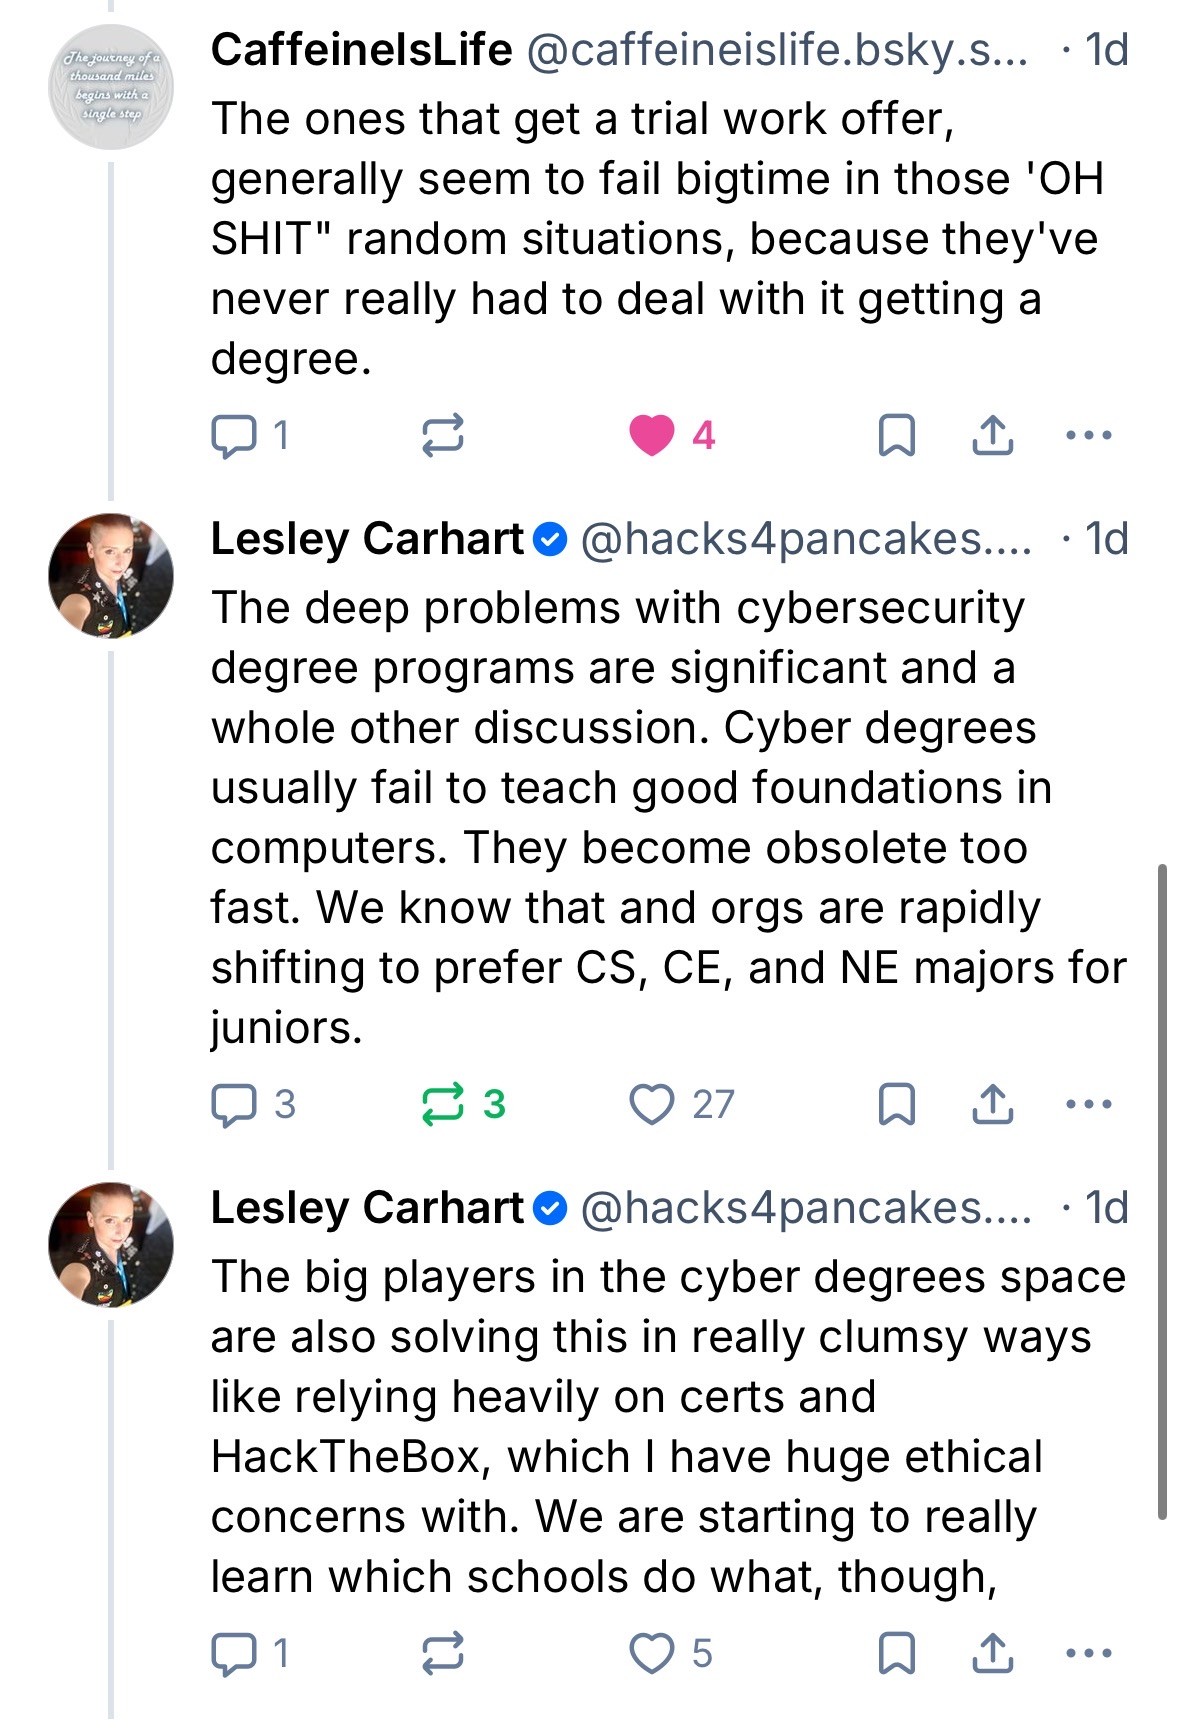Open more options on HackTheBox post
The width and height of the screenshot is (1179, 1730).
[1089, 1654]
